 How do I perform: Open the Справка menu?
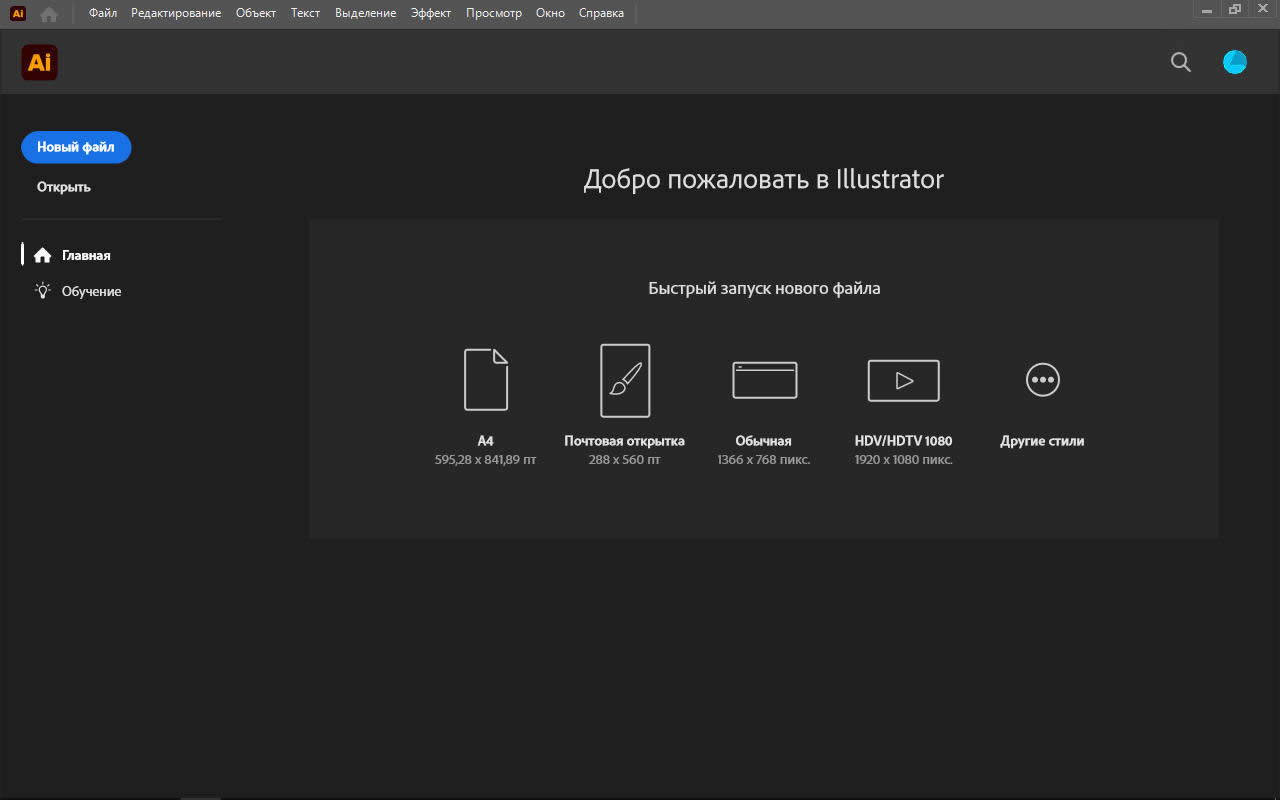point(601,13)
